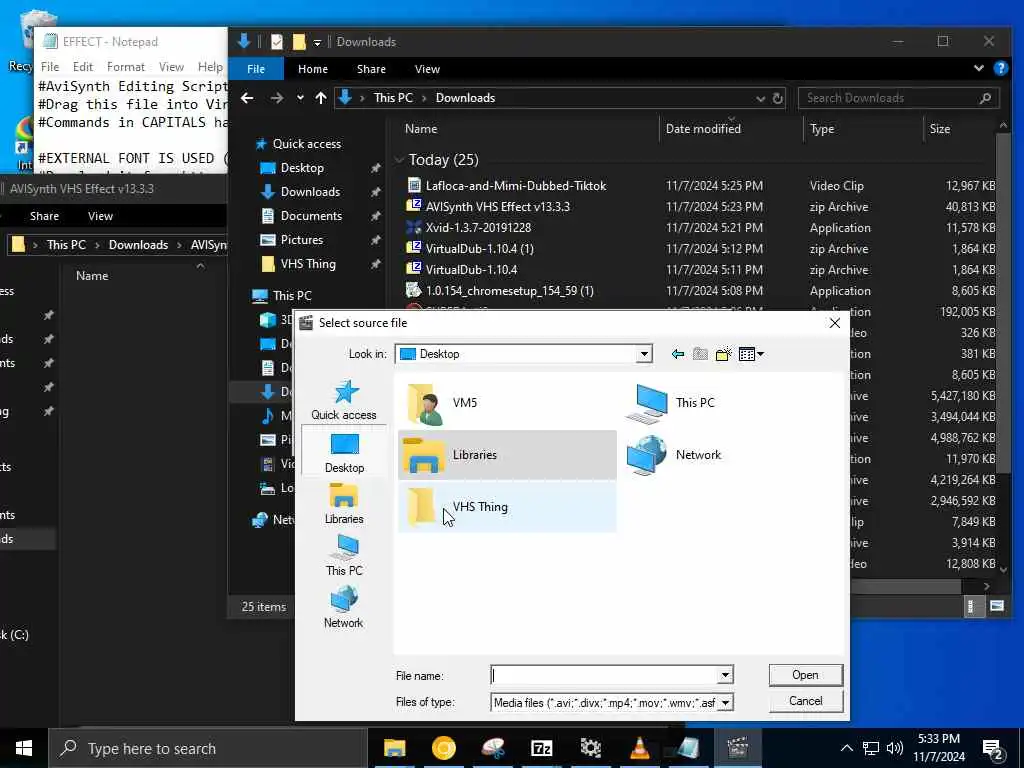Click the up arrow in Downloads explorer

(x=321, y=98)
